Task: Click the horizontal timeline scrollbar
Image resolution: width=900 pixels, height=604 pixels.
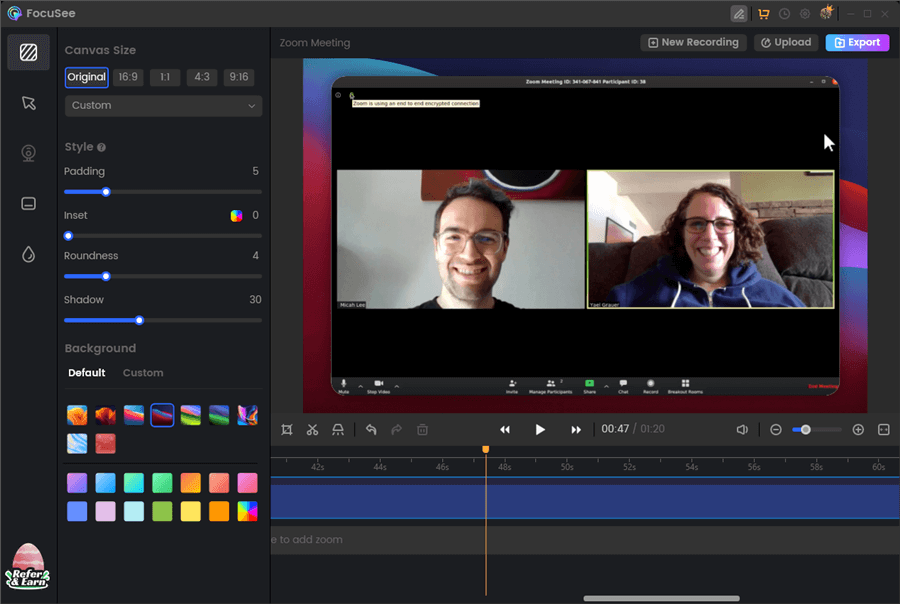Action: click(x=661, y=598)
